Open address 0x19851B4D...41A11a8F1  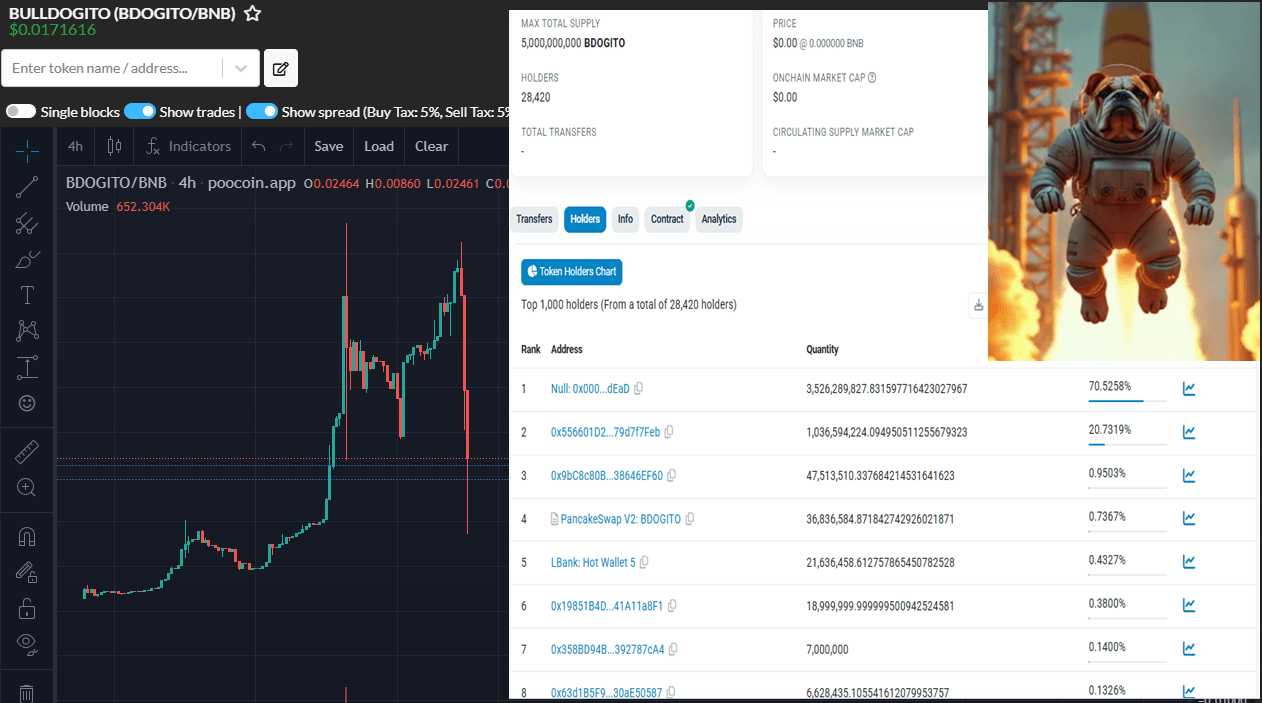[x=607, y=606]
